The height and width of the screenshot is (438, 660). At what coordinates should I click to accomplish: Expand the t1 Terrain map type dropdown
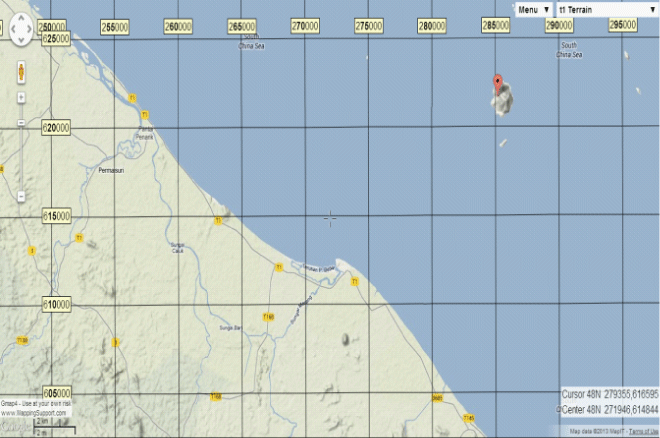click(x=607, y=9)
